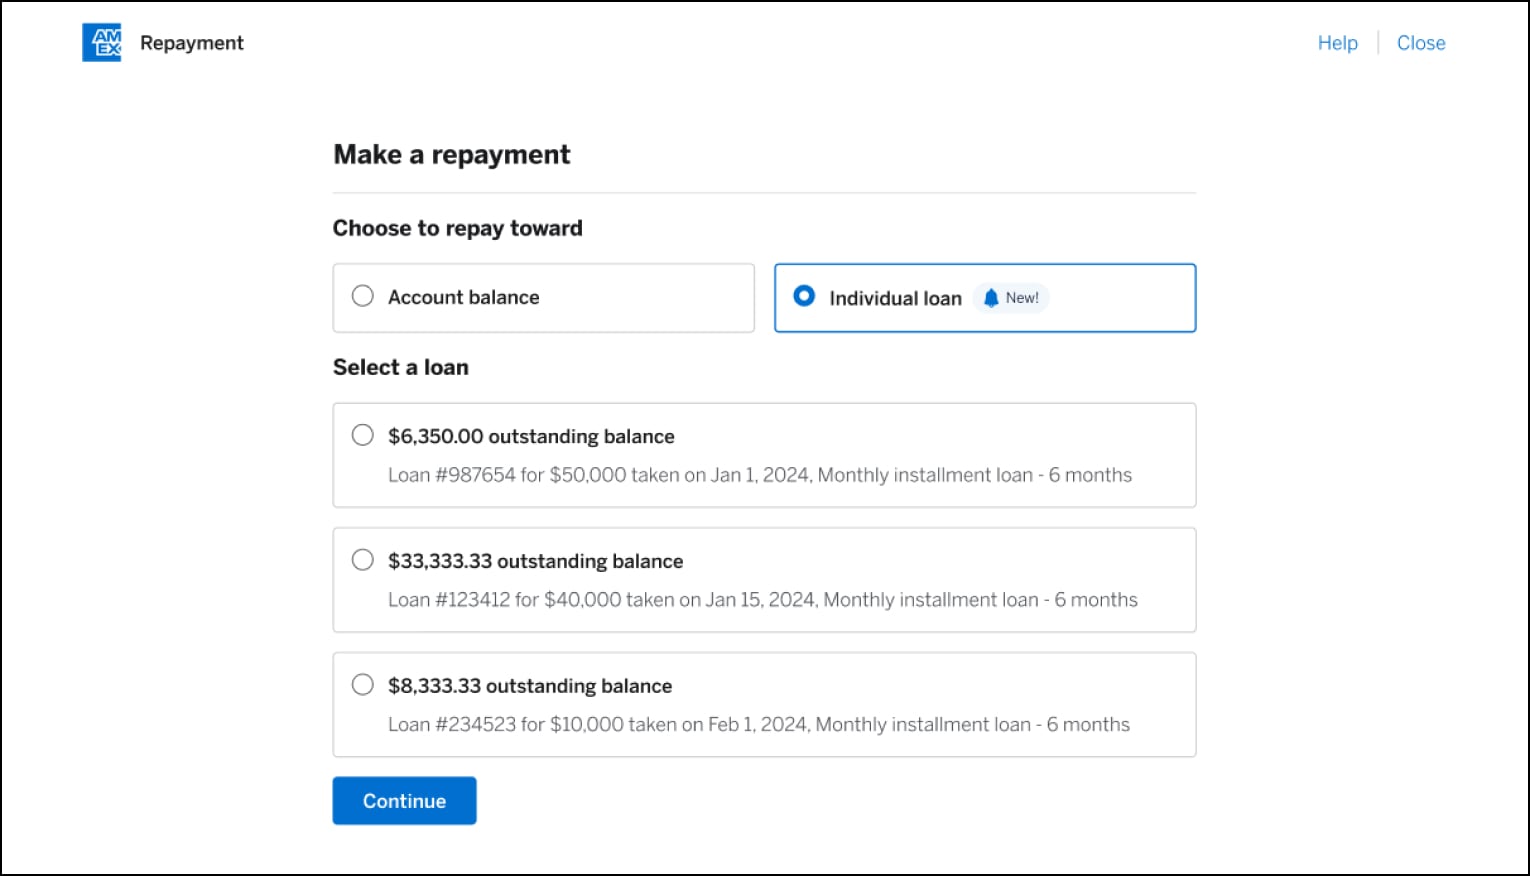Click the New! badge
The image size is (1530, 876).
click(1011, 297)
